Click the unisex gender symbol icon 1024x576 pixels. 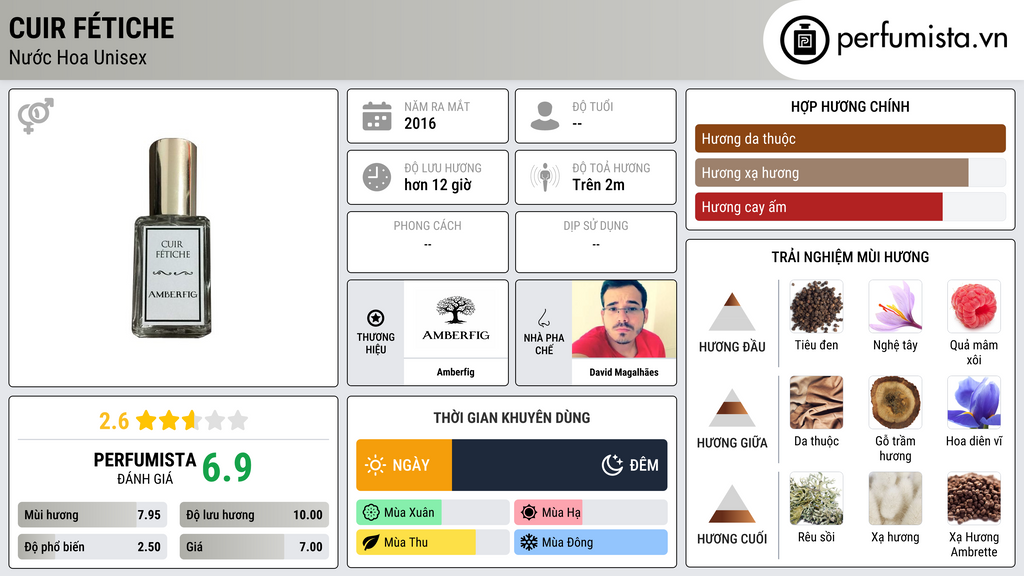click(x=36, y=116)
